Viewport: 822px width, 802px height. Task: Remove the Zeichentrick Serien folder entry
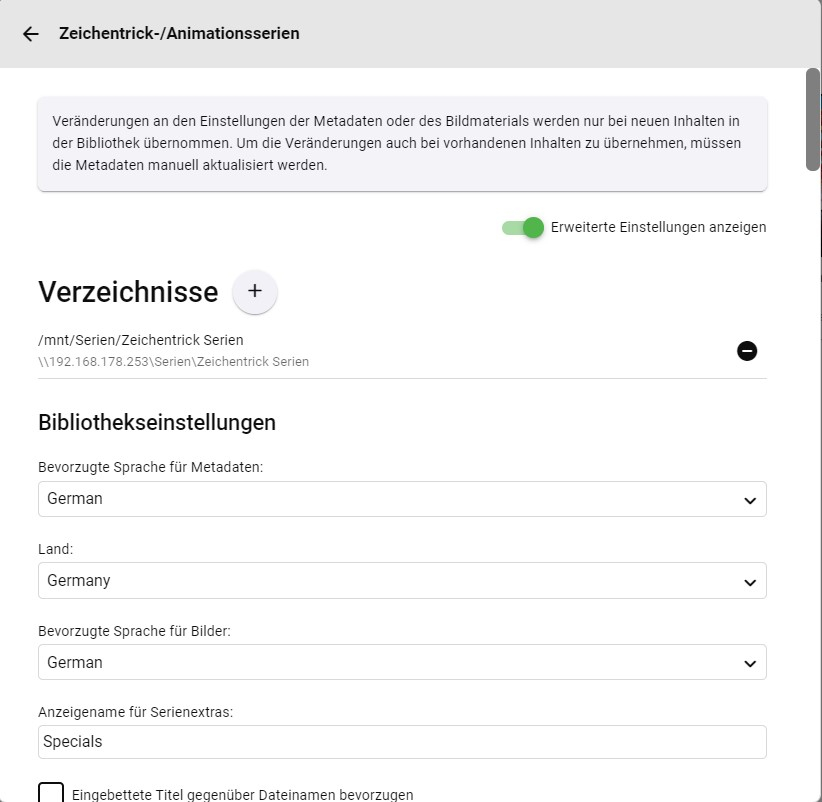point(747,351)
